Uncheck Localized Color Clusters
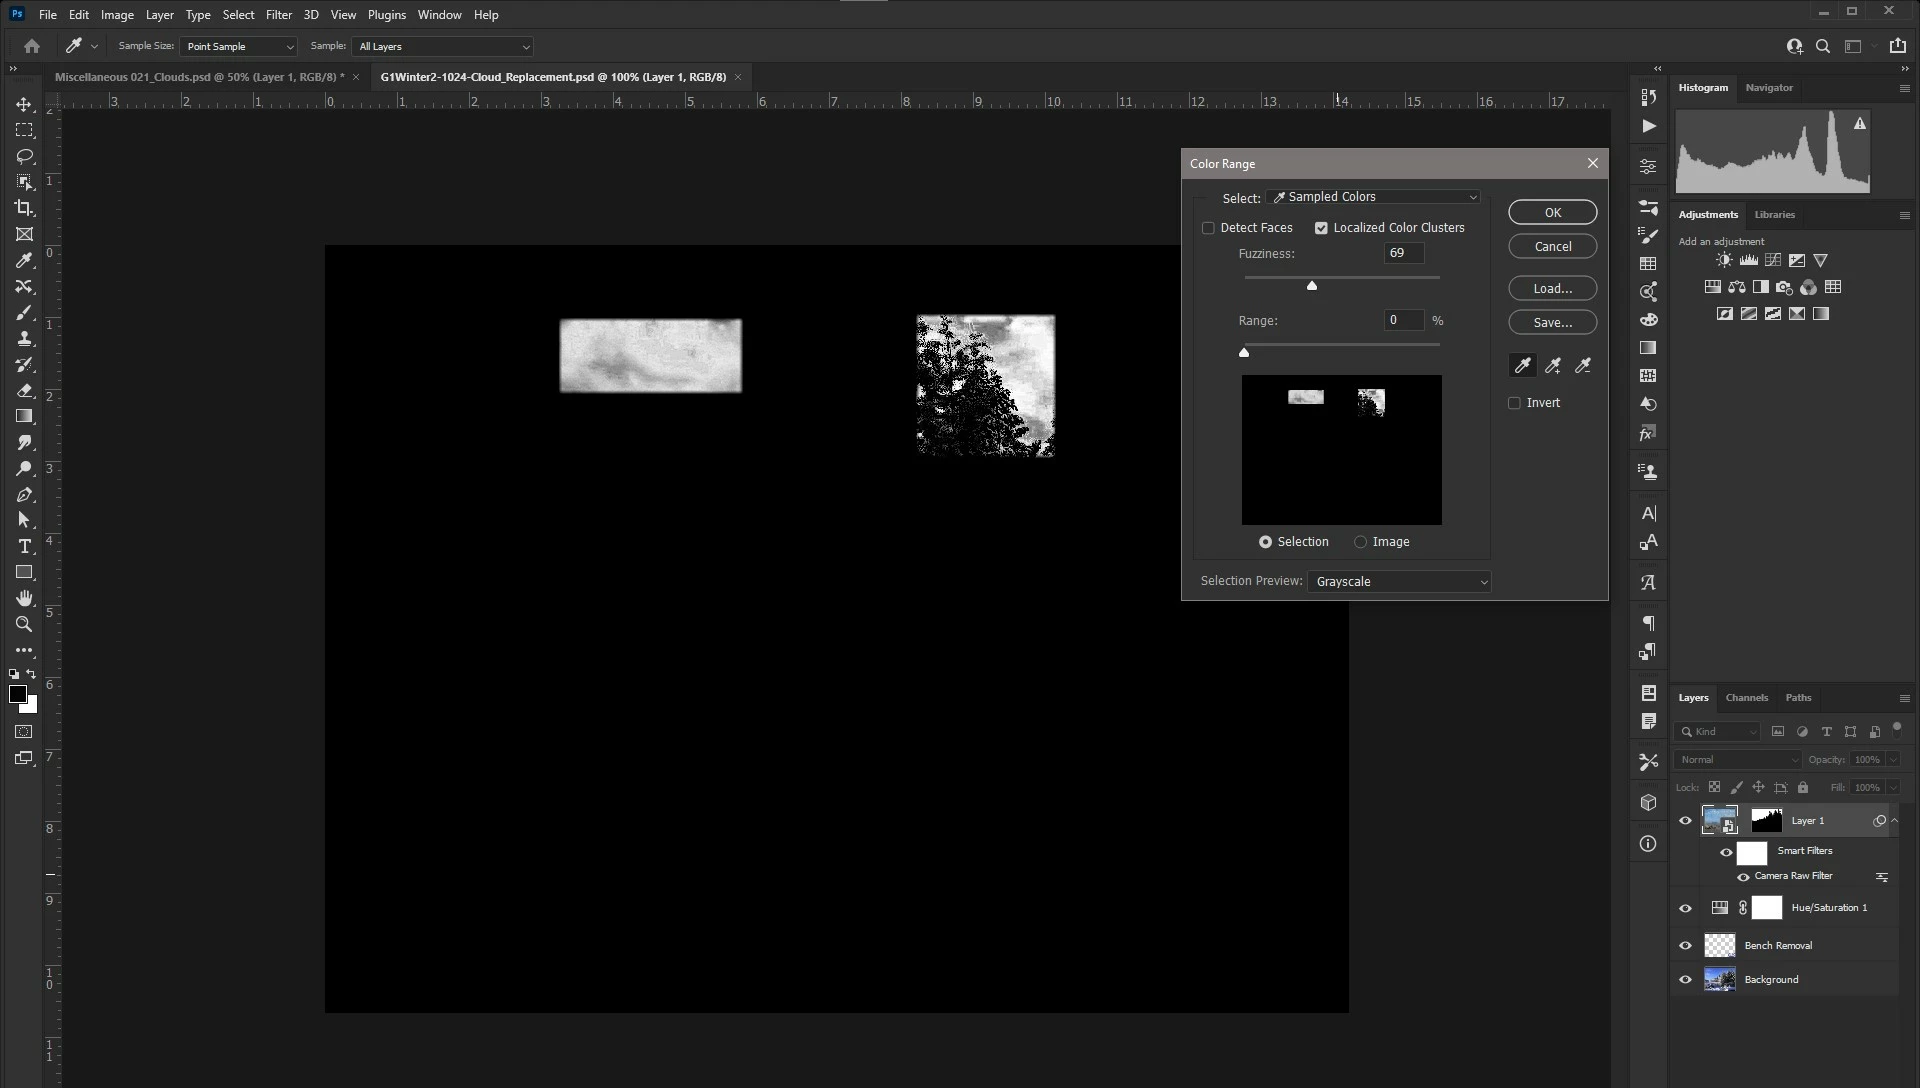The image size is (1920, 1088). 1321,228
